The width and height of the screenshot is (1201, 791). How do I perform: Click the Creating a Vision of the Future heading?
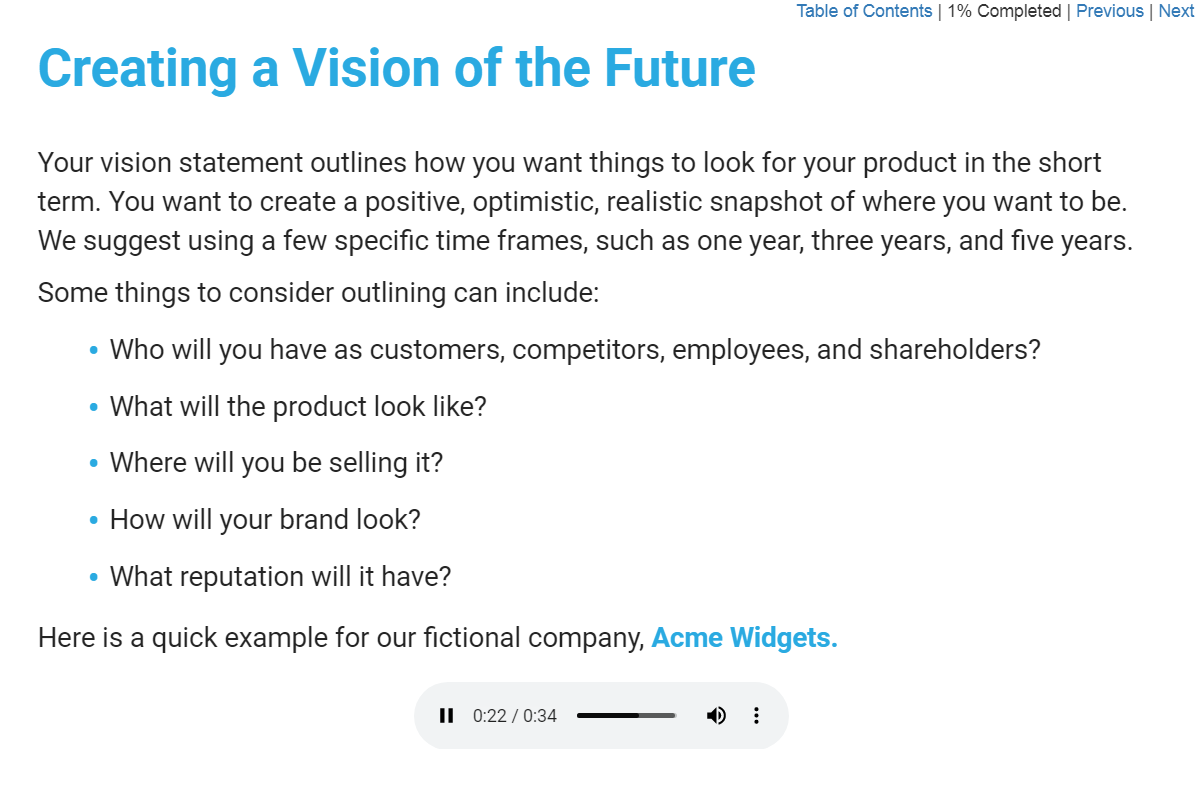pyautogui.click(x=397, y=68)
